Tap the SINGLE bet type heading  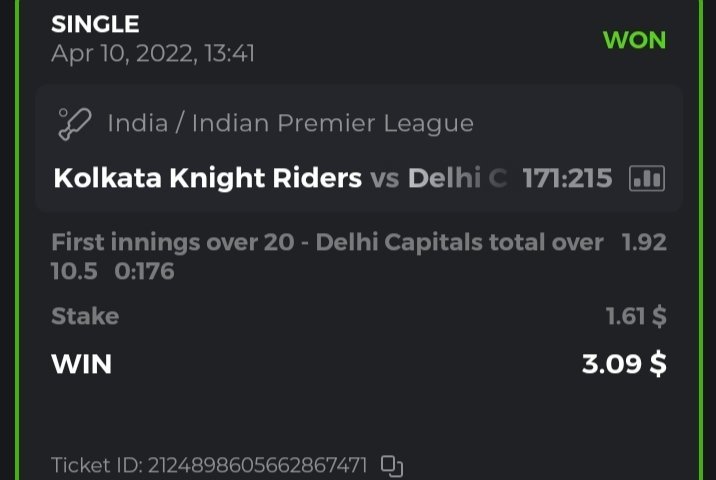(95, 24)
